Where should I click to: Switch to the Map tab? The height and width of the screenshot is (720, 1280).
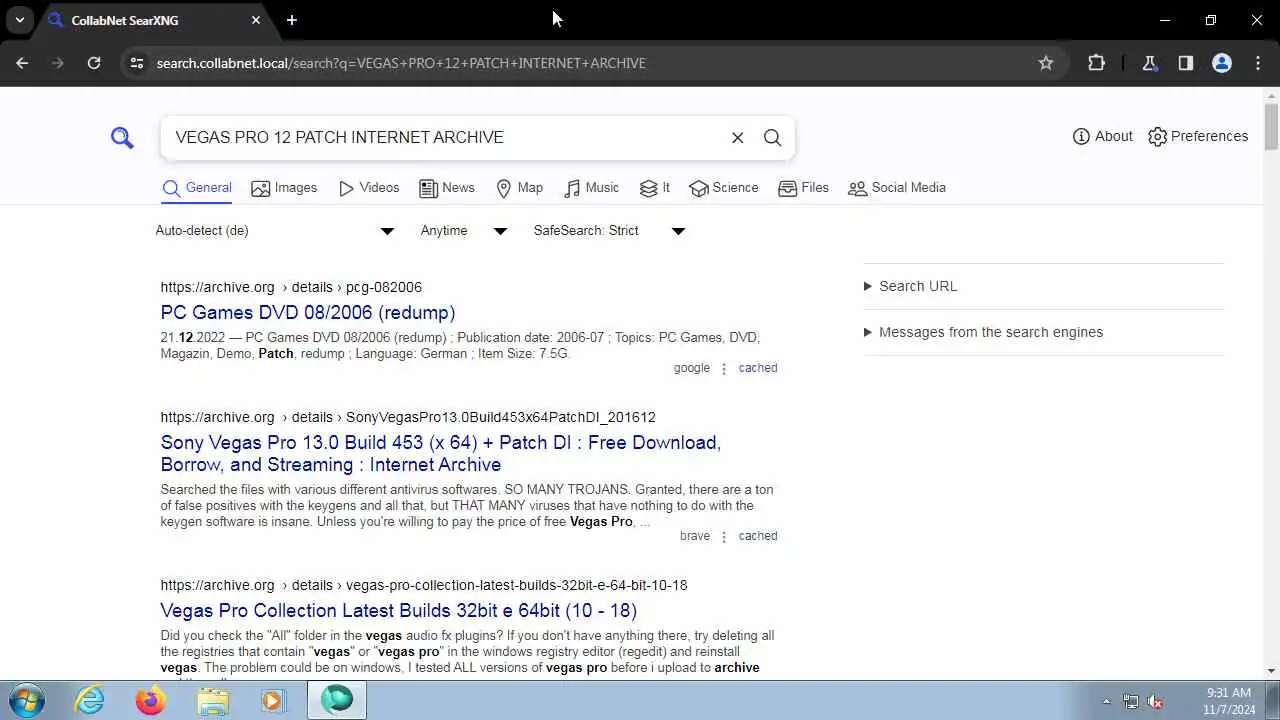click(520, 188)
